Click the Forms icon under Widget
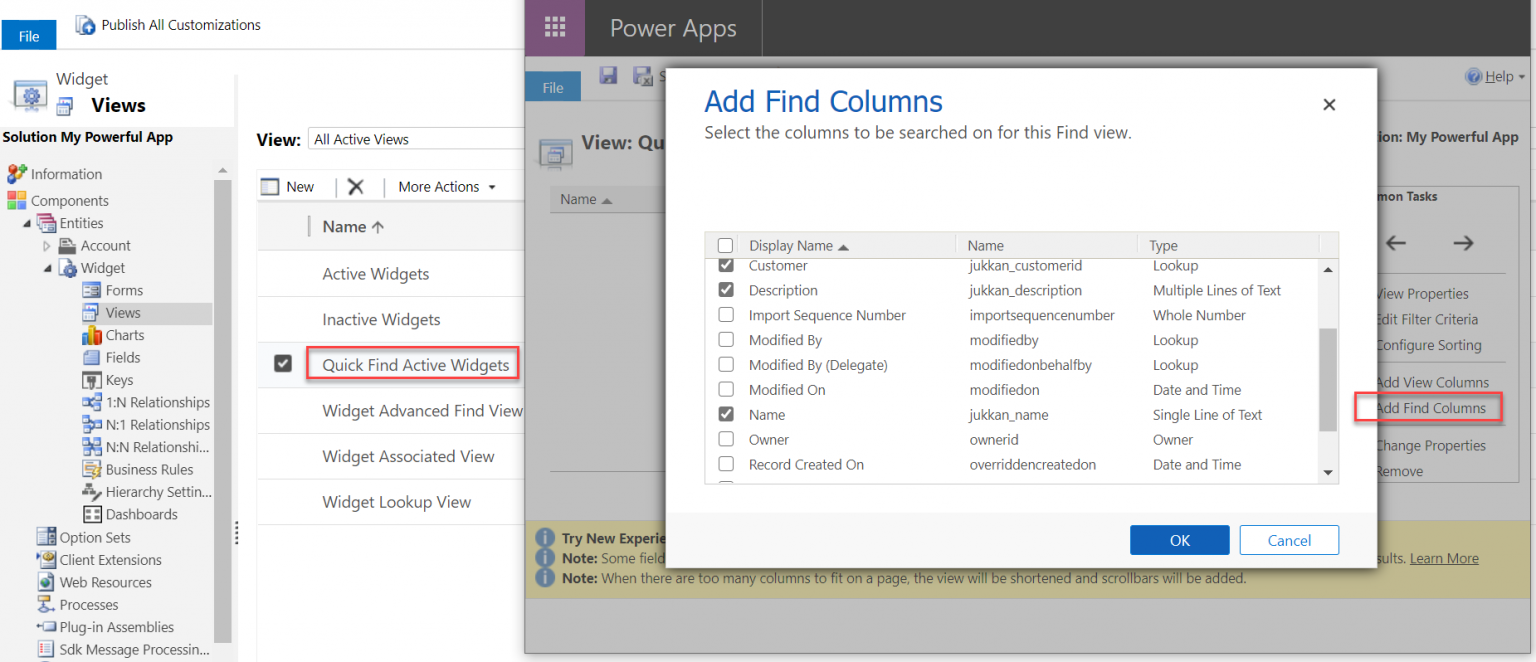Image resolution: width=1536 pixels, height=662 pixels. tap(91, 290)
